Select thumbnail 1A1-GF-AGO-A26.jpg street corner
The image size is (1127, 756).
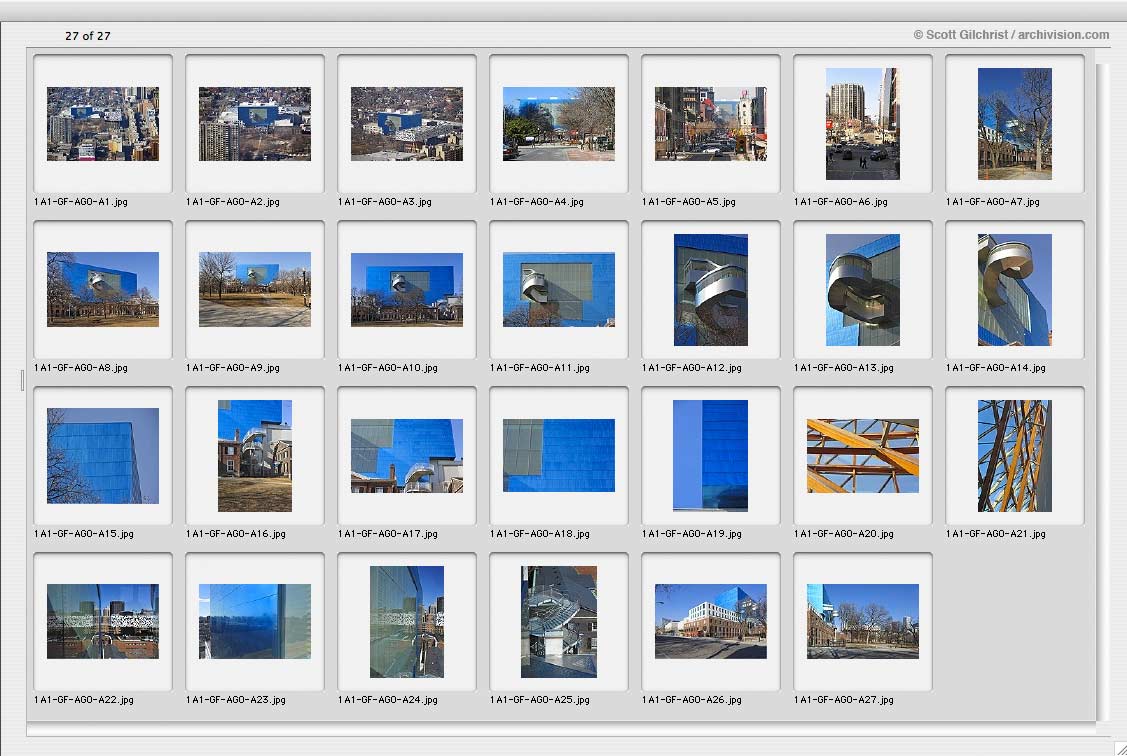coord(711,622)
